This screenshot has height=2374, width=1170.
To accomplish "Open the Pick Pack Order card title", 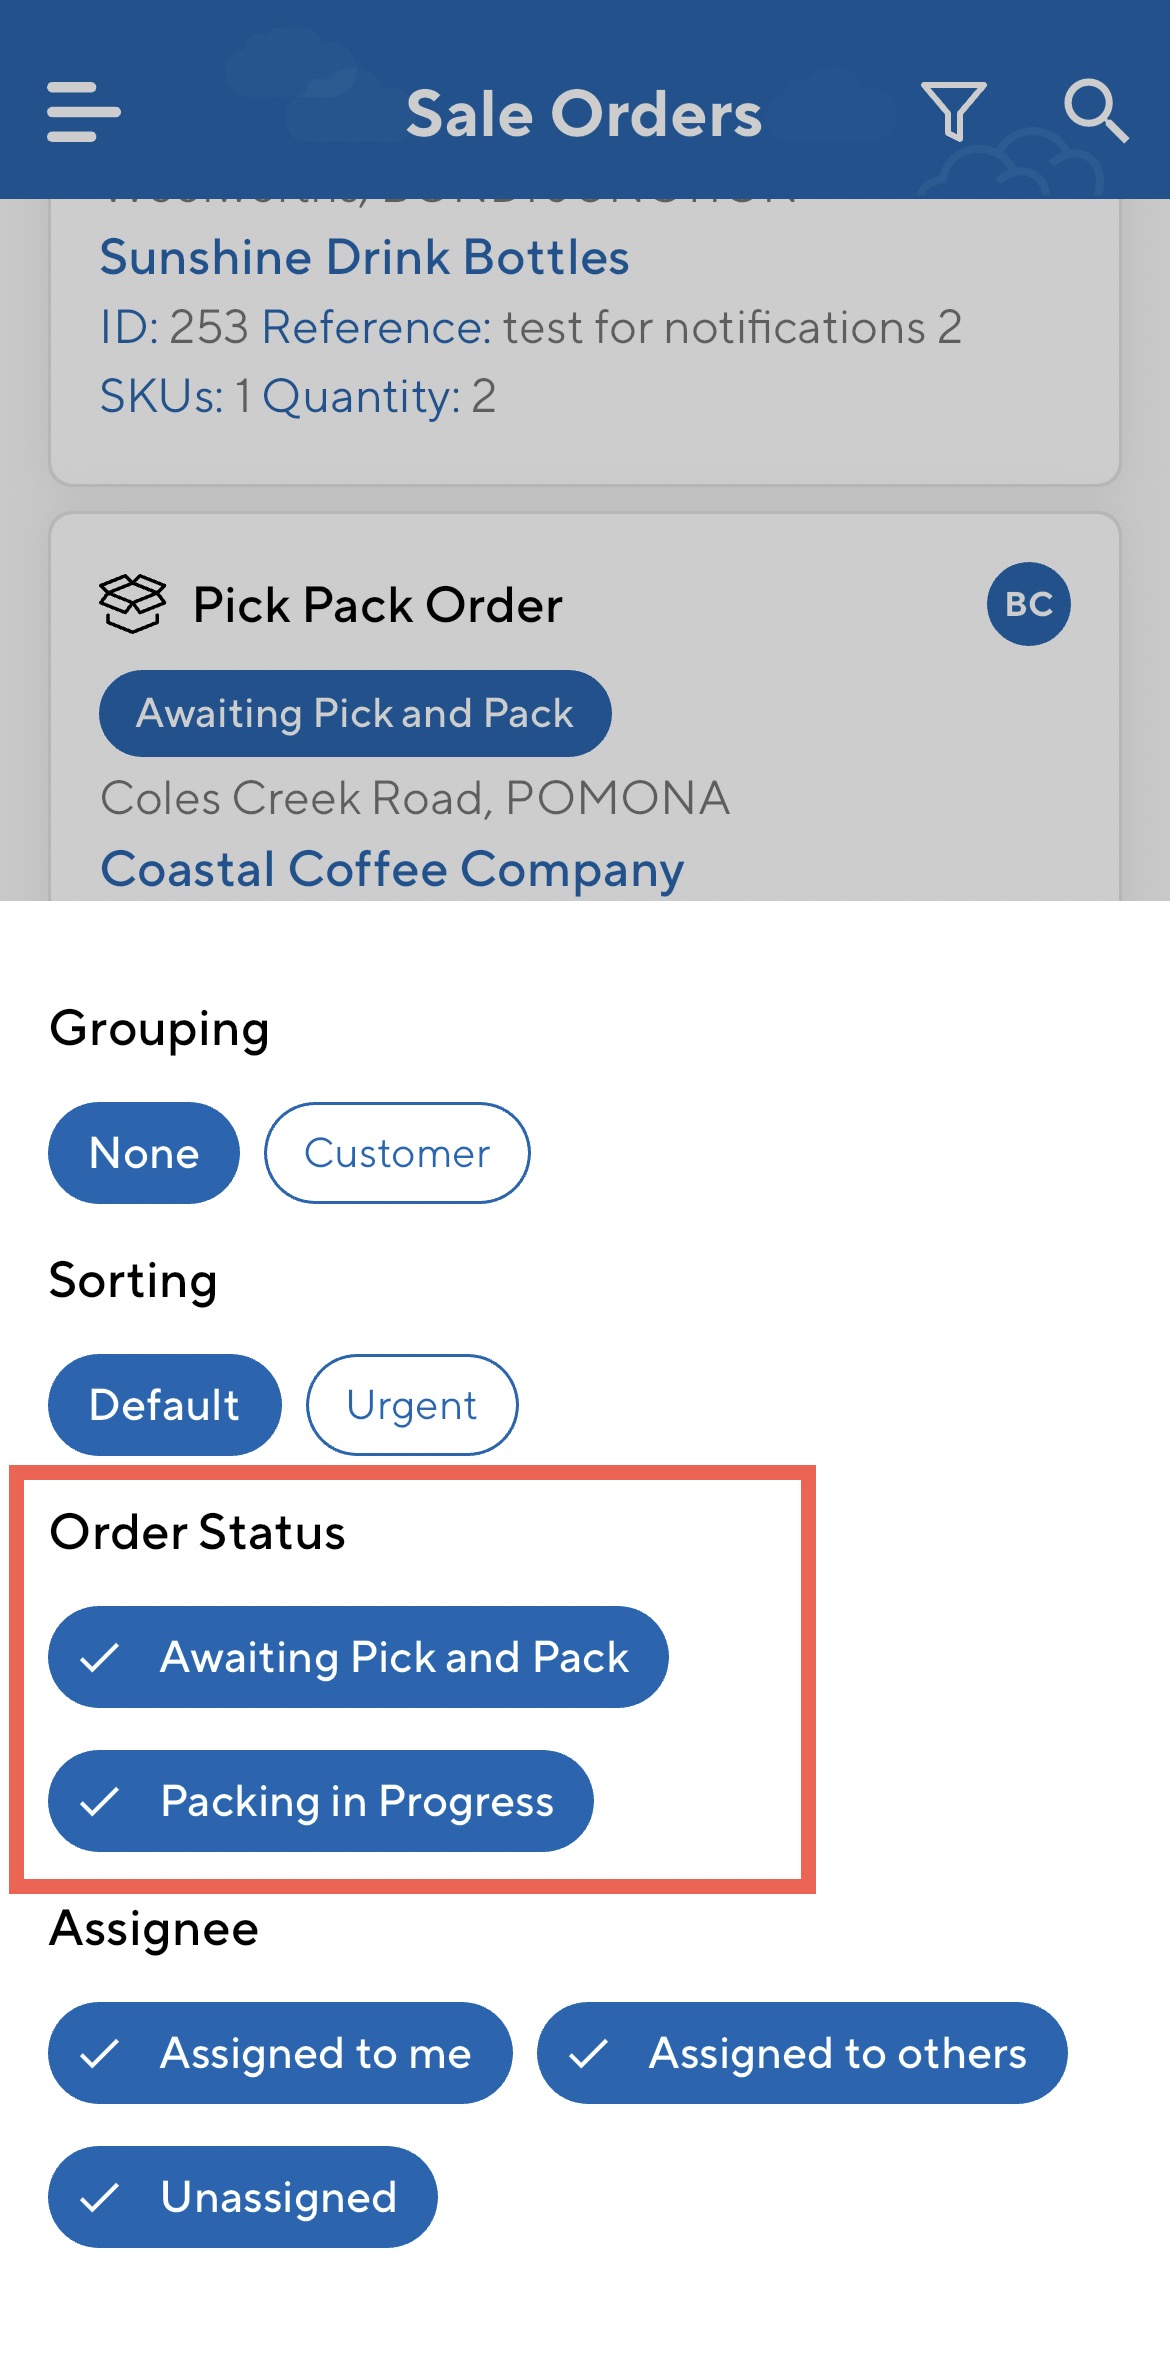I will pyautogui.click(x=377, y=605).
